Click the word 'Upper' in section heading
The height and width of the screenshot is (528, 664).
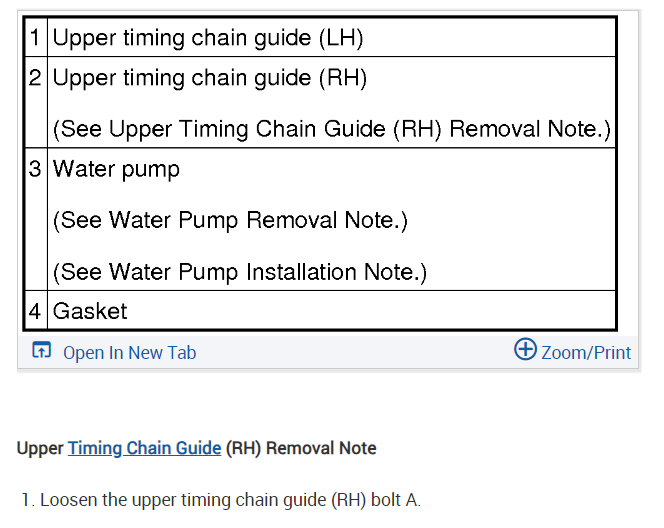tap(40, 448)
